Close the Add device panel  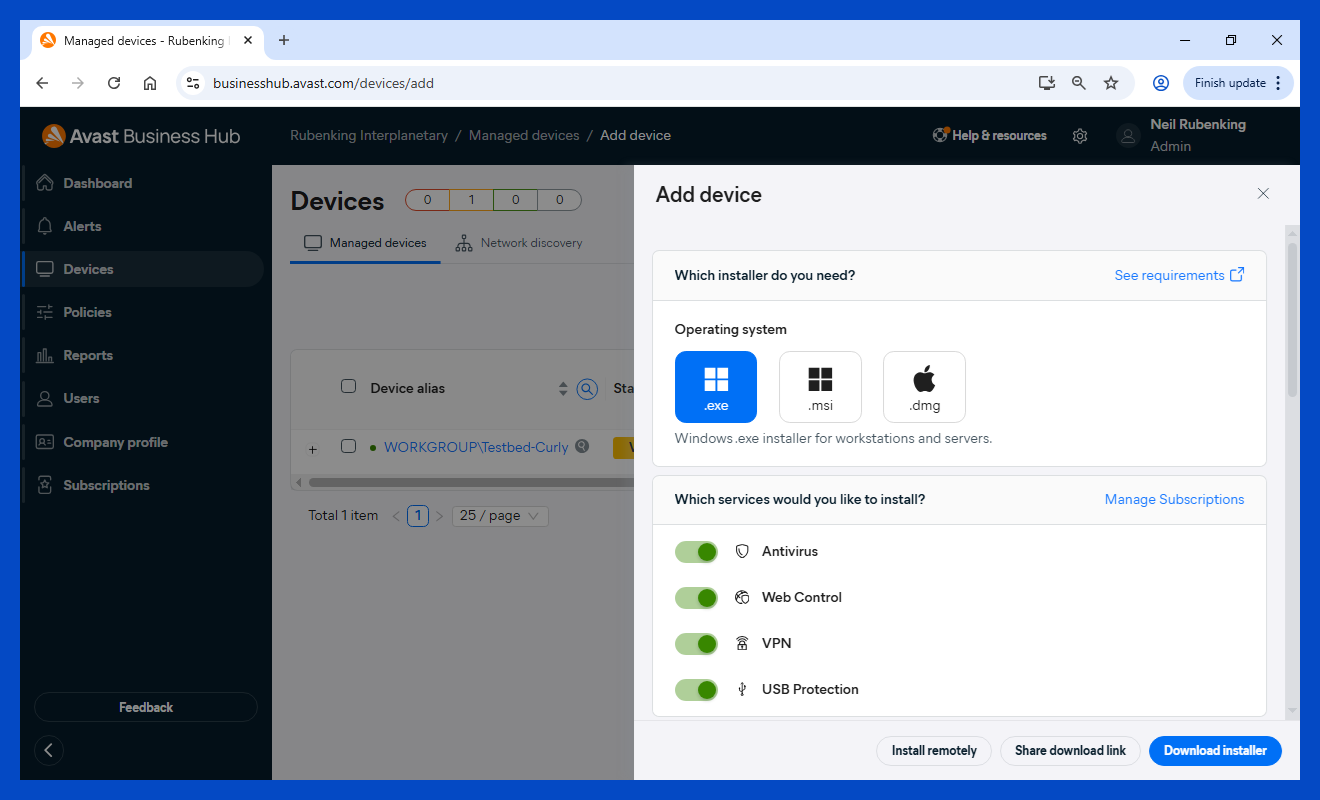point(1263,194)
